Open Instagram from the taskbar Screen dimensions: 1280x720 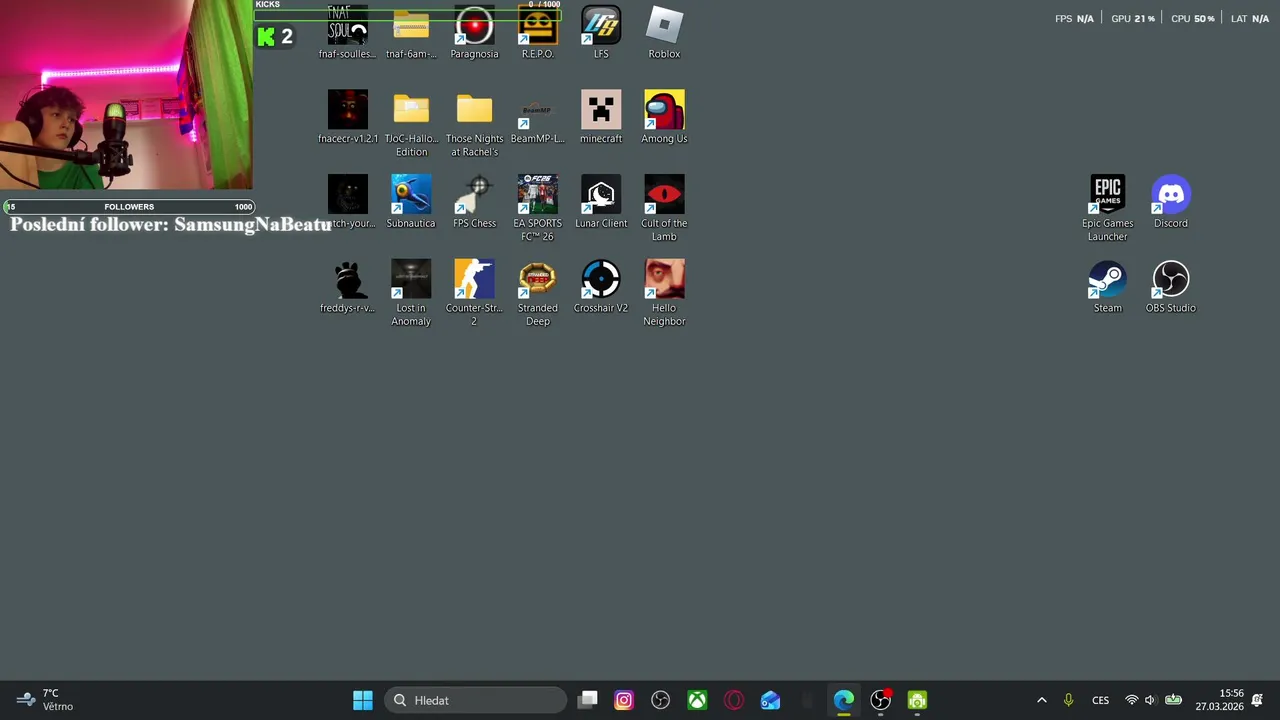[x=624, y=700]
